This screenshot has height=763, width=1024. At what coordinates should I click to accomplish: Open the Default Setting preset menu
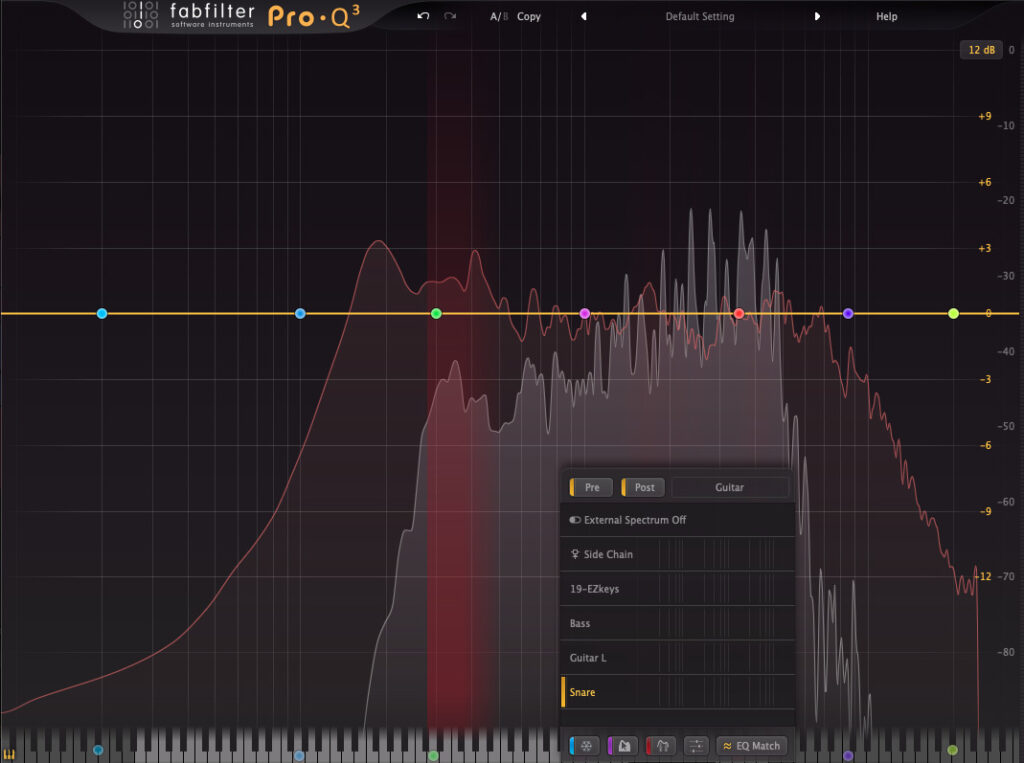pos(699,17)
